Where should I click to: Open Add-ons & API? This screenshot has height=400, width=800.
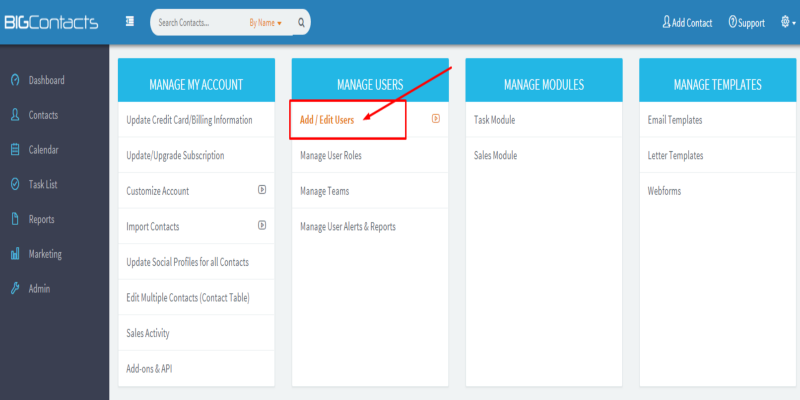pyautogui.click(x=149, y=369)
